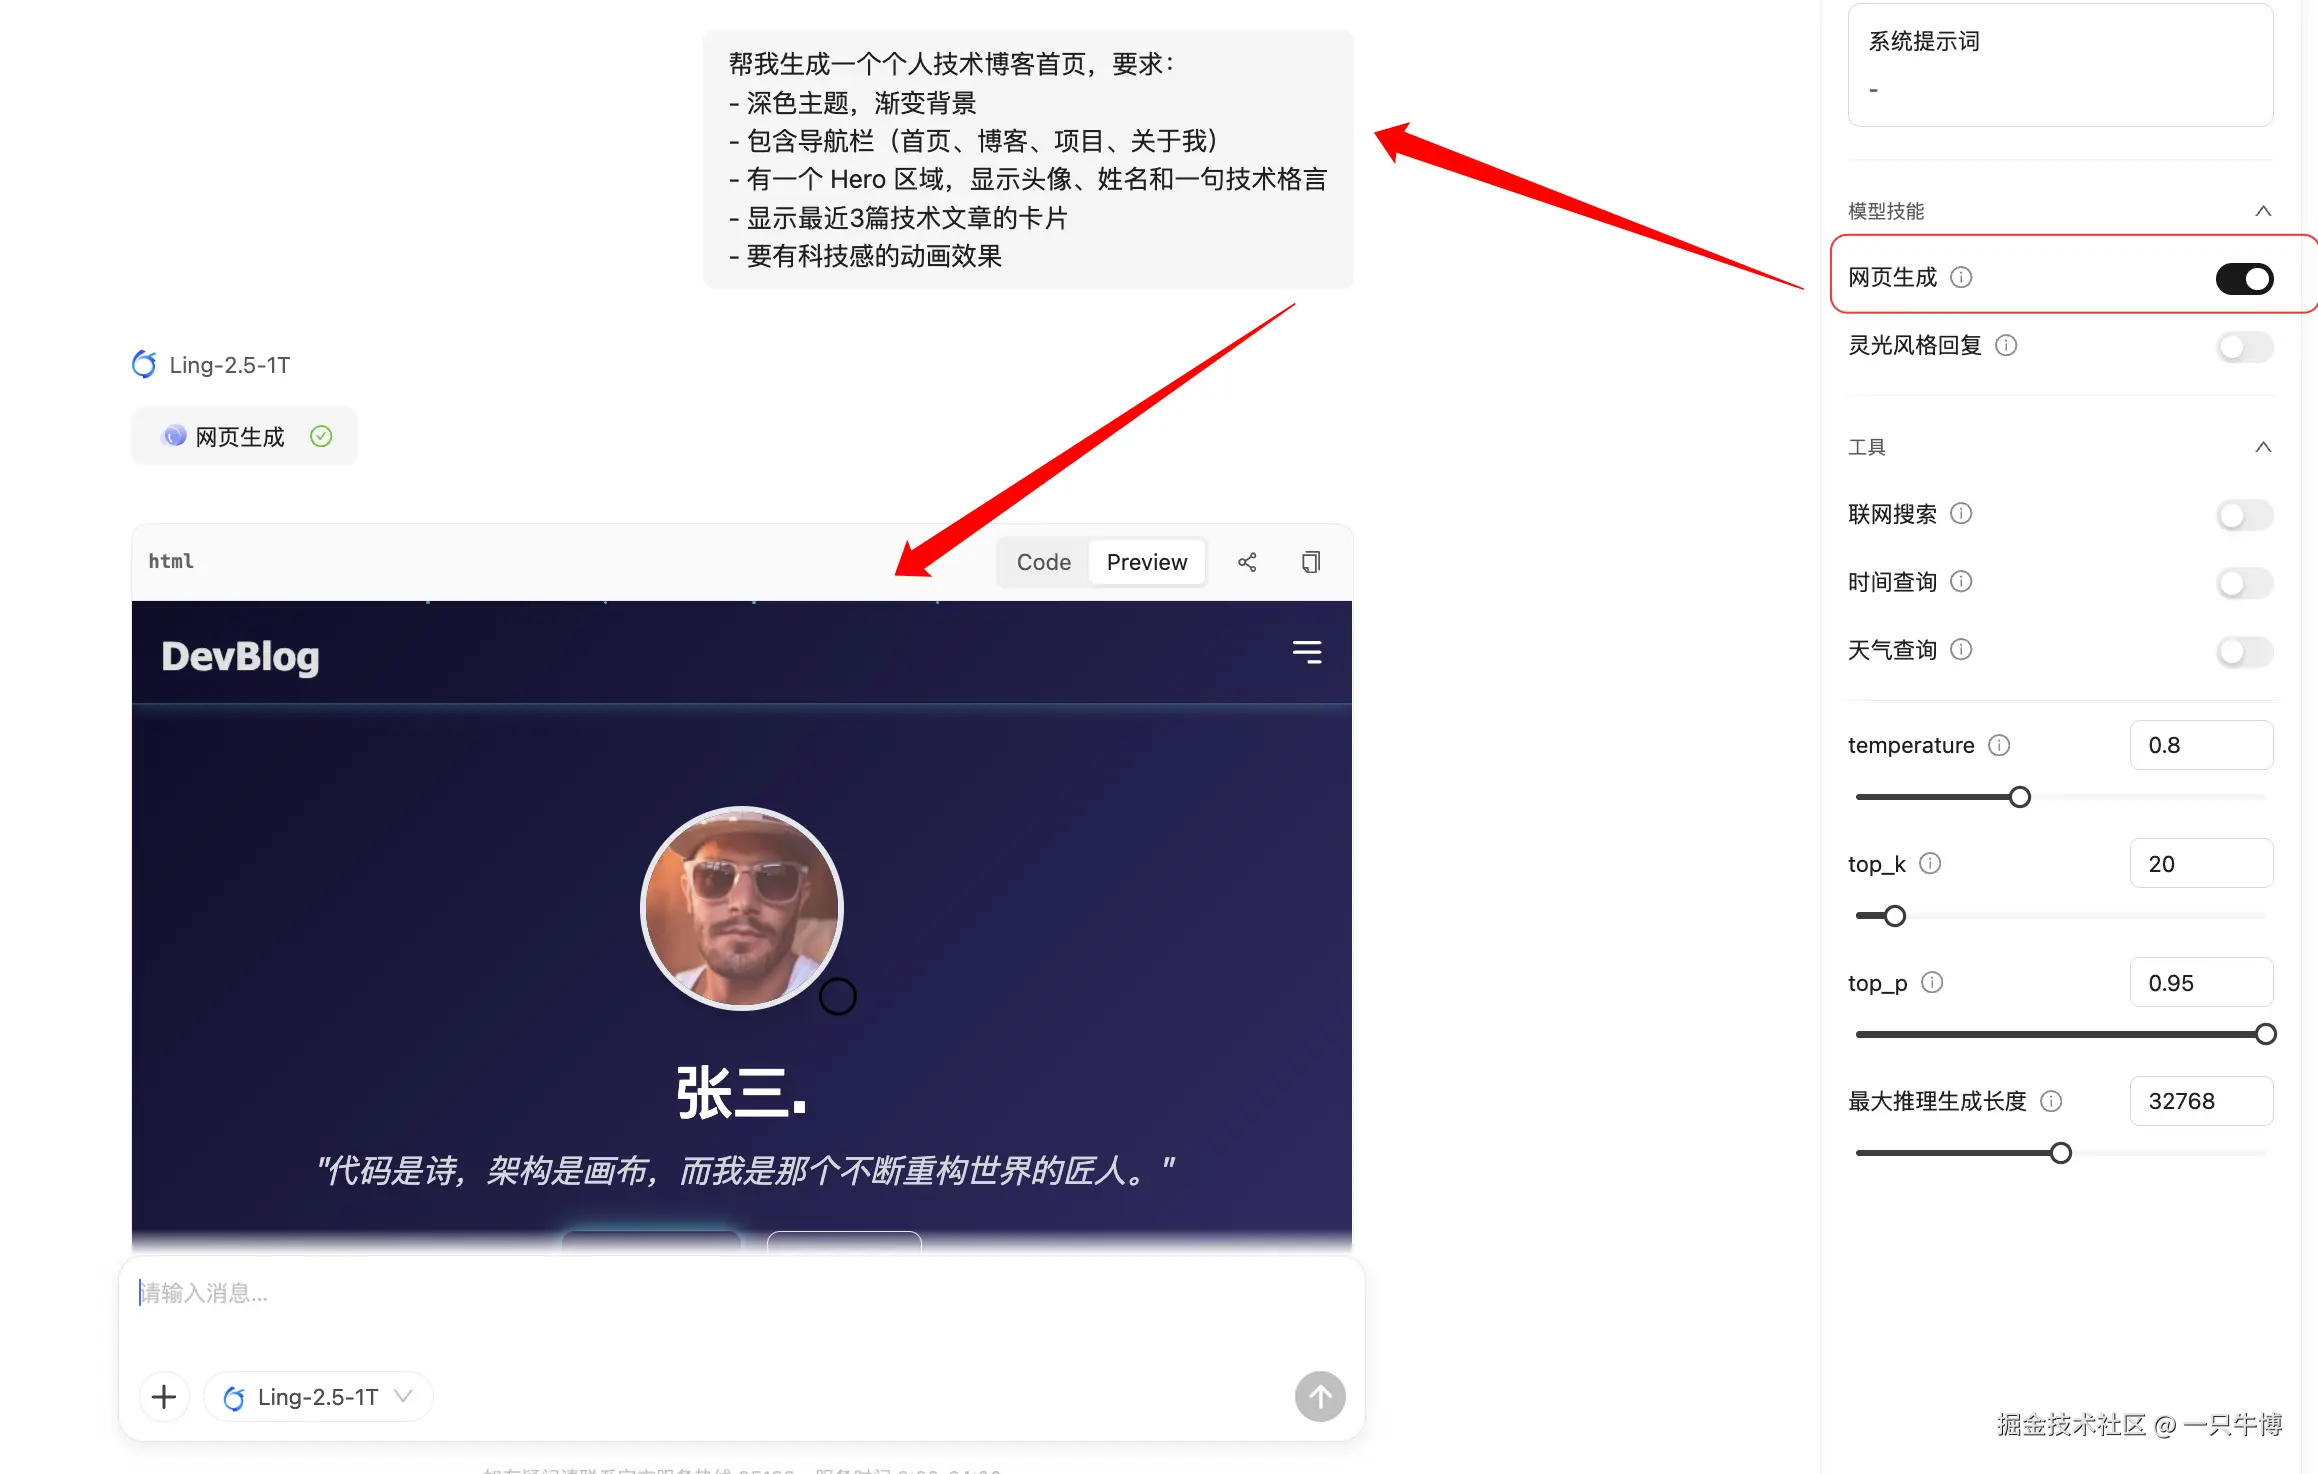
Task: Switch to the Code tab
Action: (x=1043, y=561)
